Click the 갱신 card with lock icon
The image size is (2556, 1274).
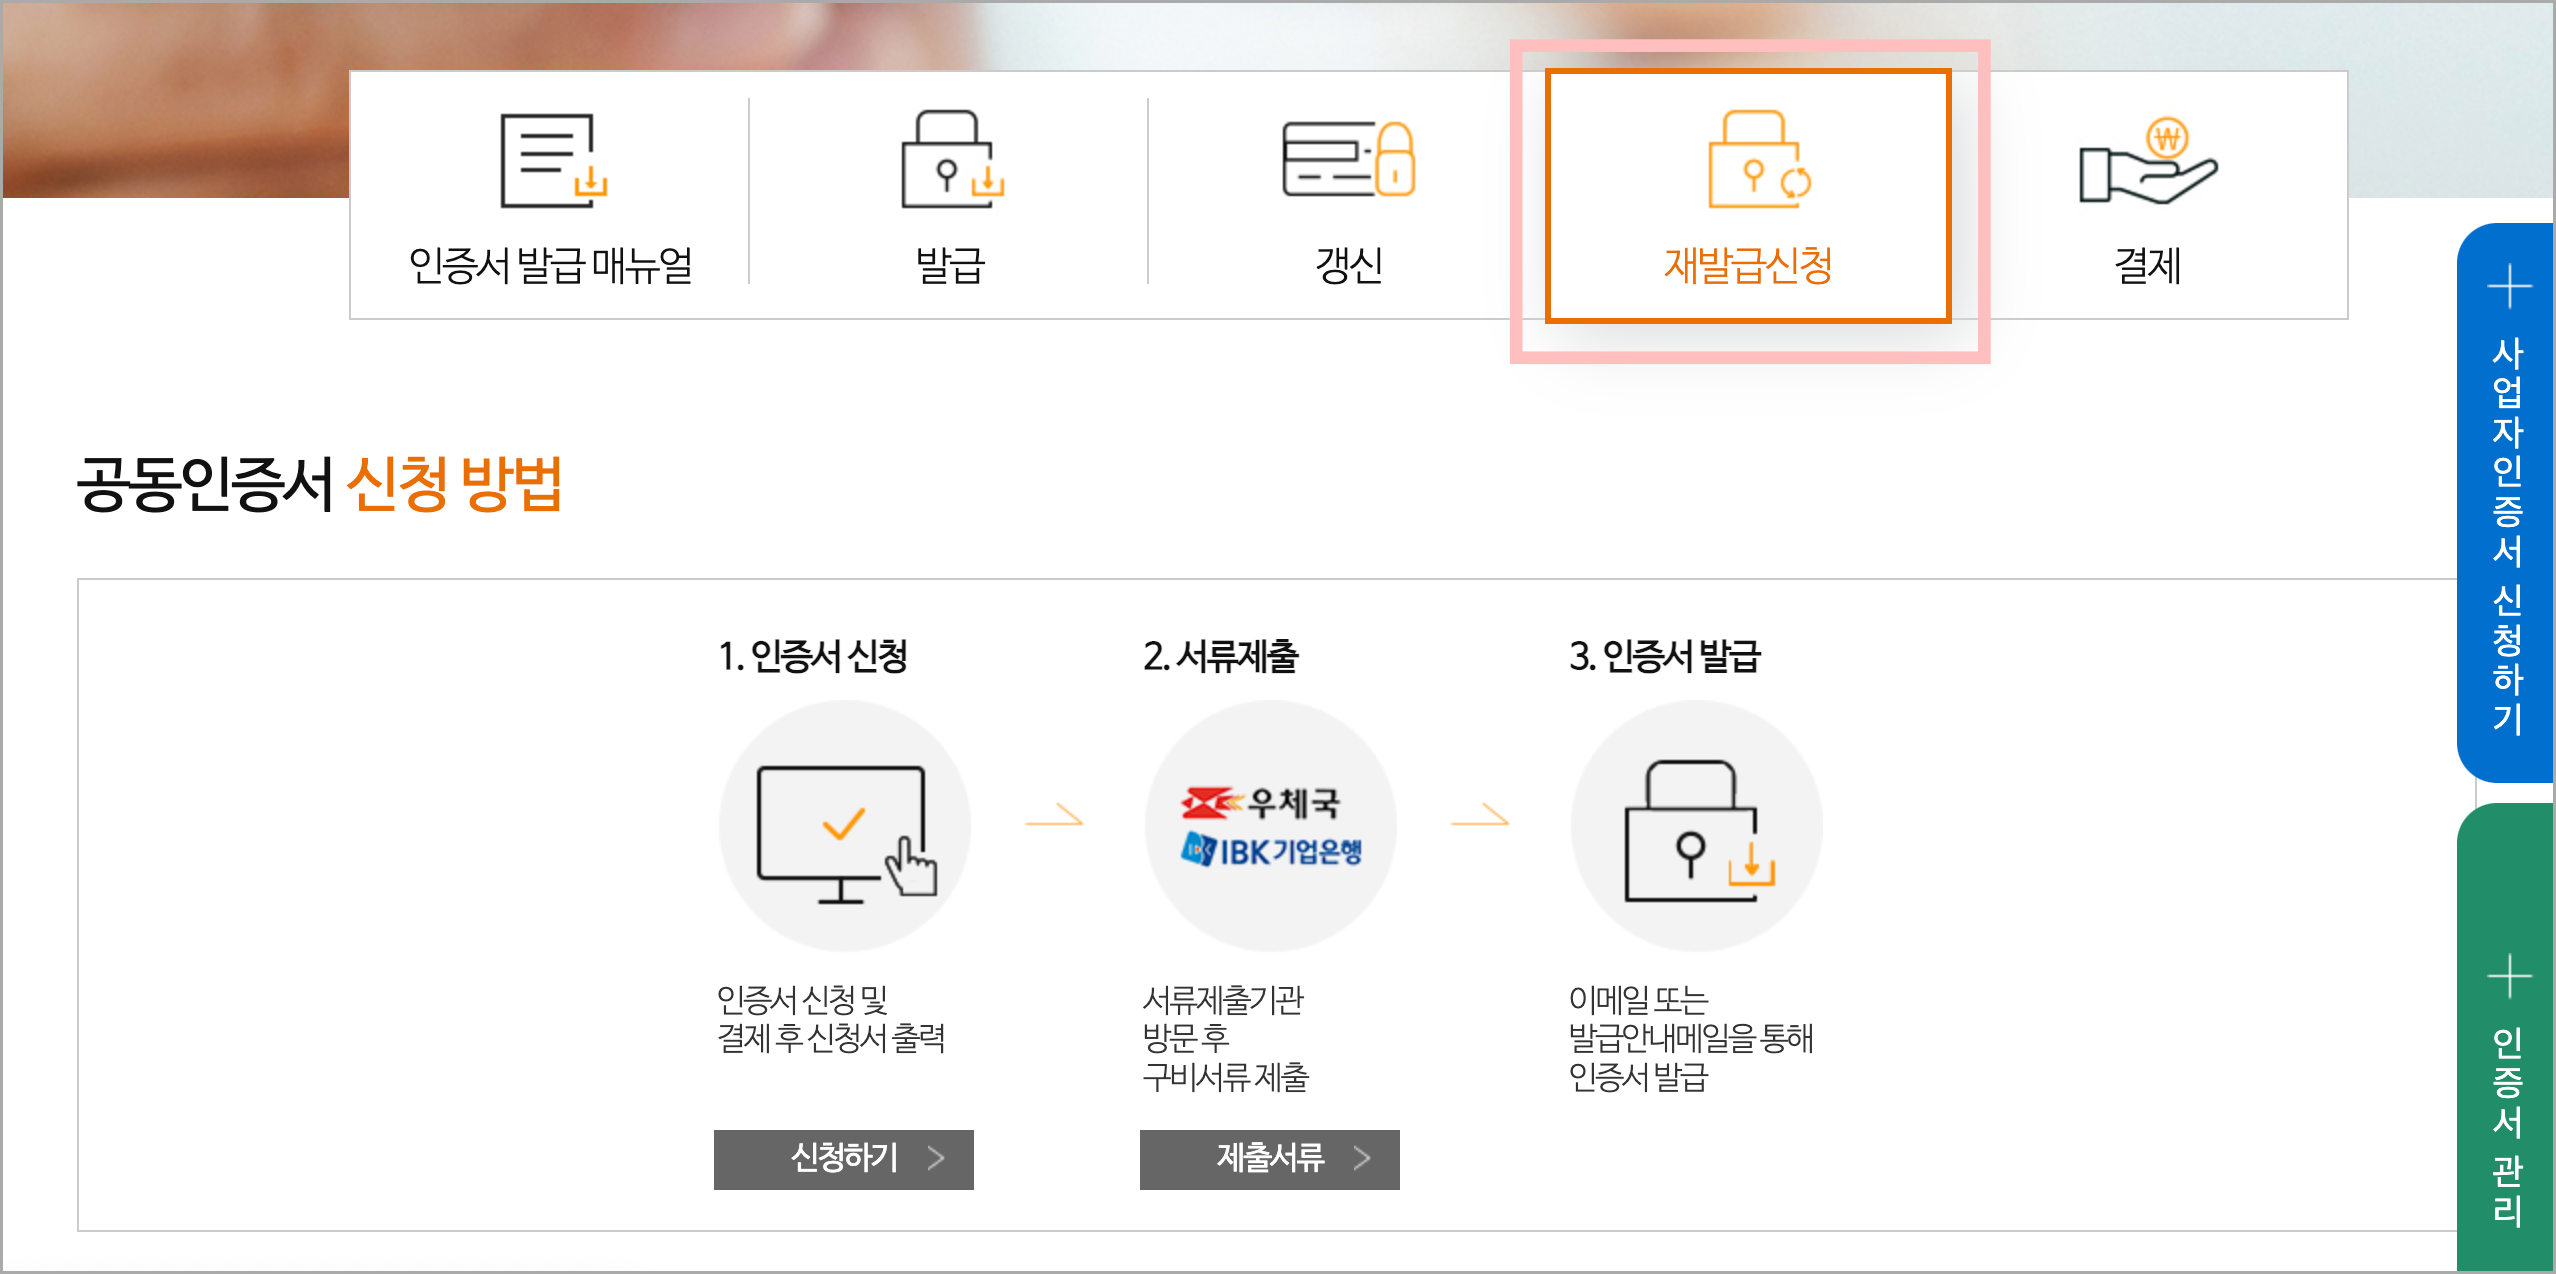[x=1348, y=160]
